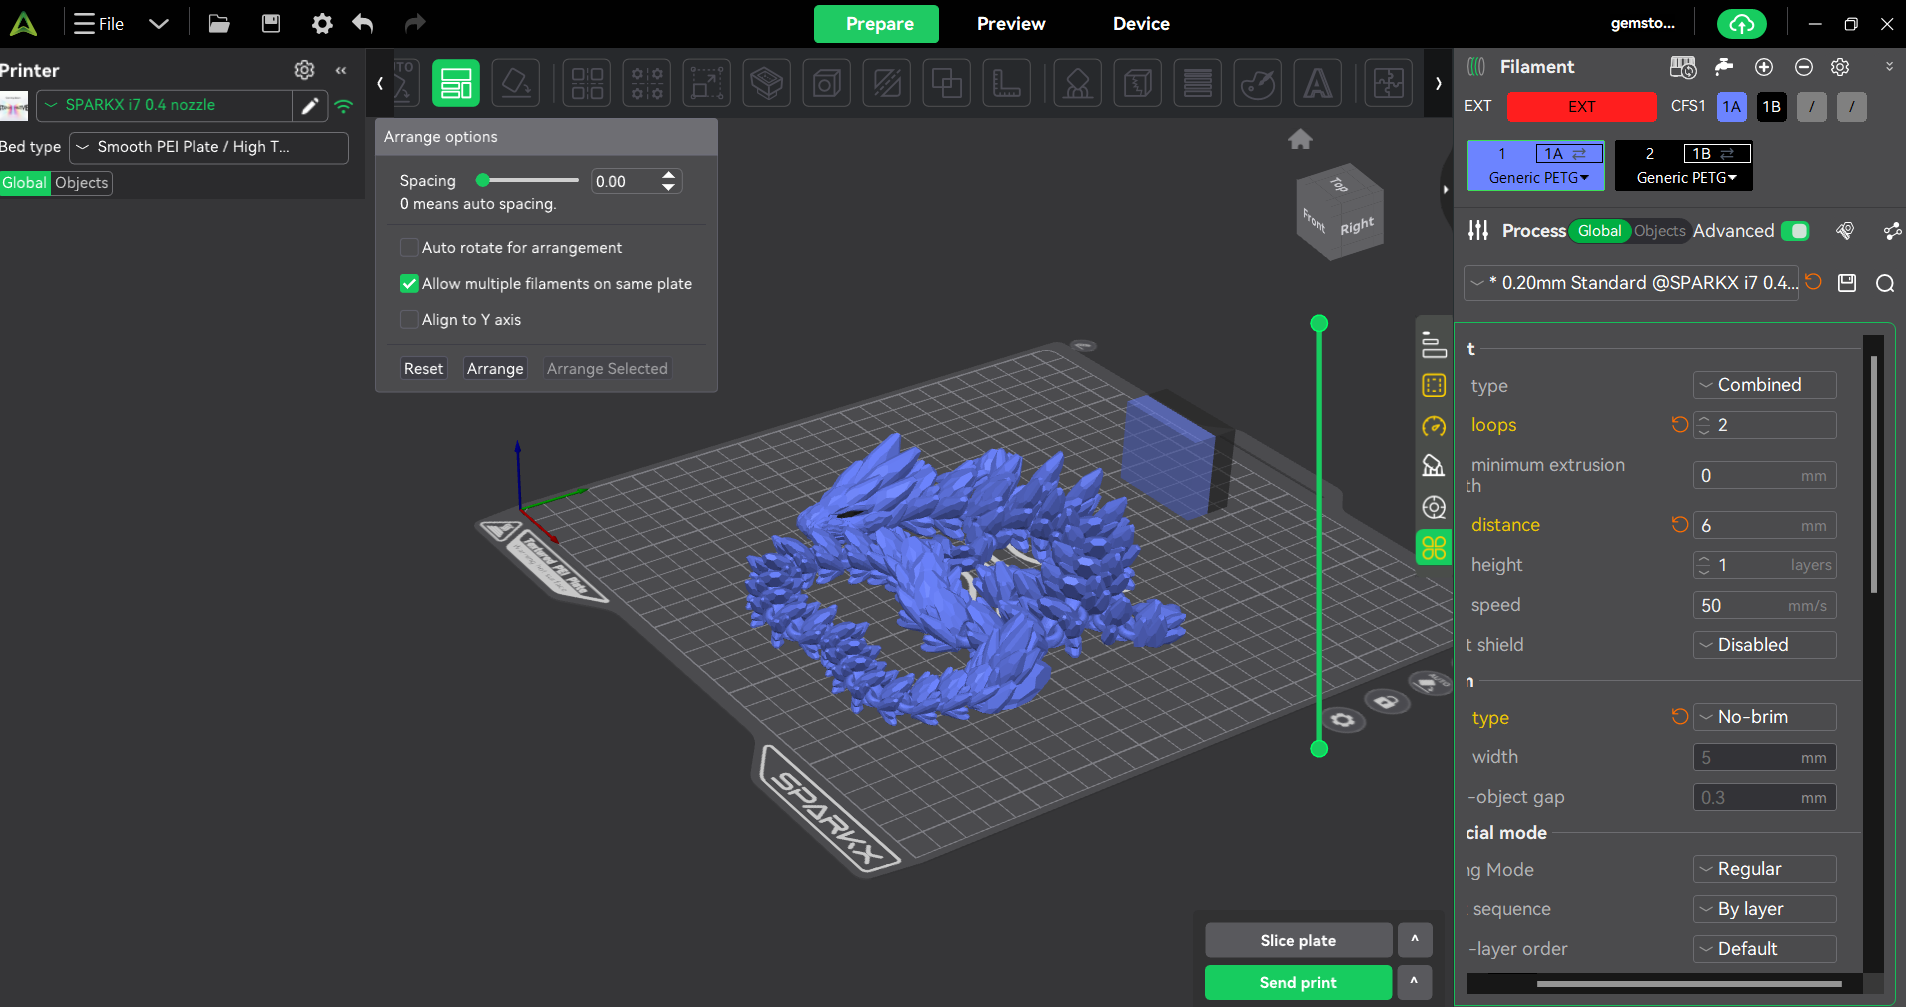1906x1007 pixels.
Task: Uncheck Allow multiple filaments on same plate
Action: pos(409,284)
